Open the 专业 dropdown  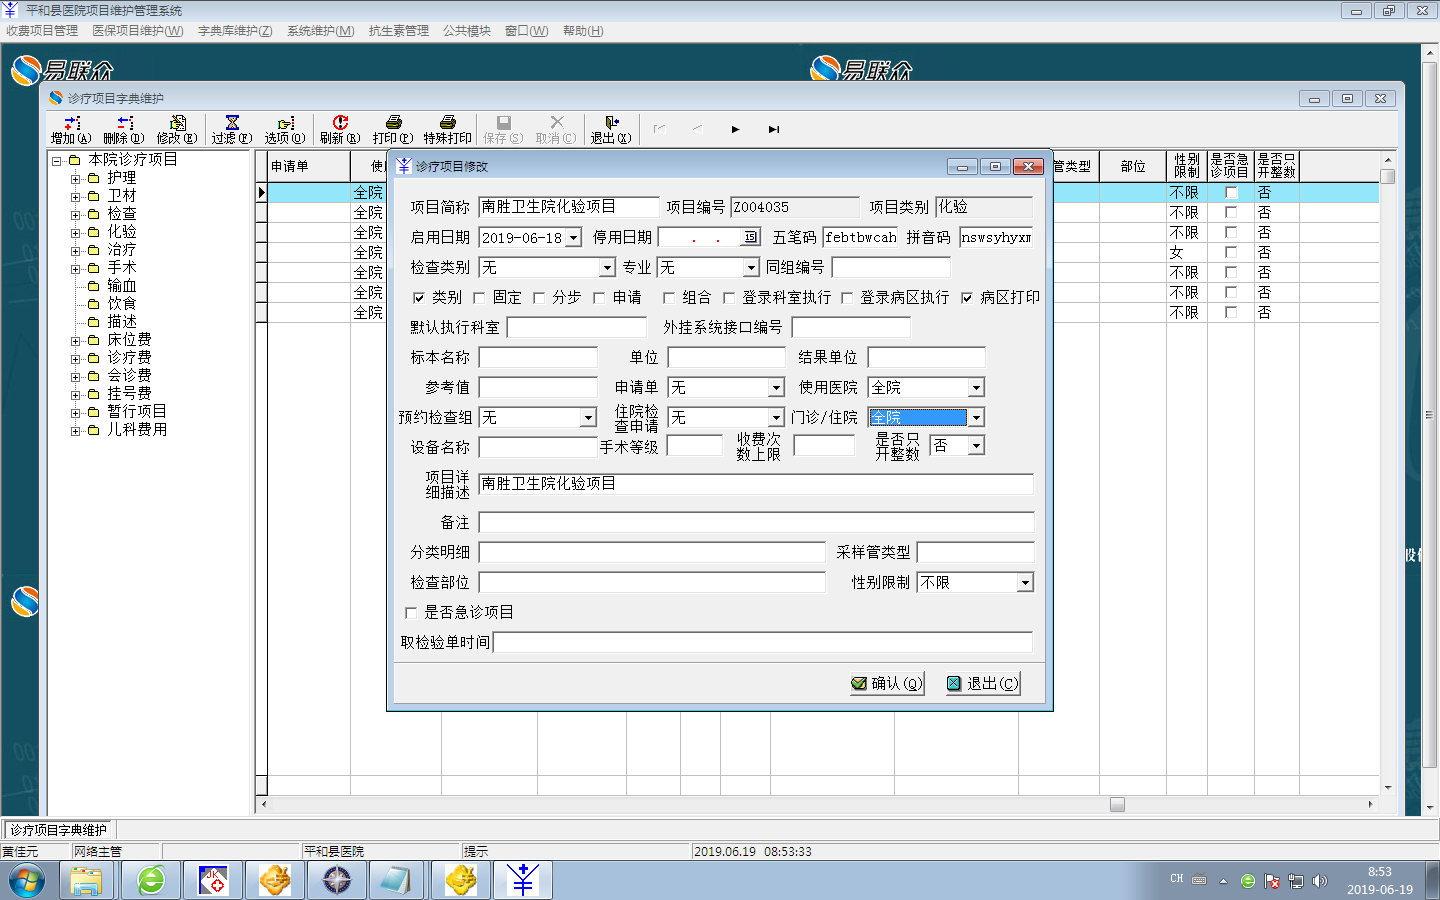[751, 268]
